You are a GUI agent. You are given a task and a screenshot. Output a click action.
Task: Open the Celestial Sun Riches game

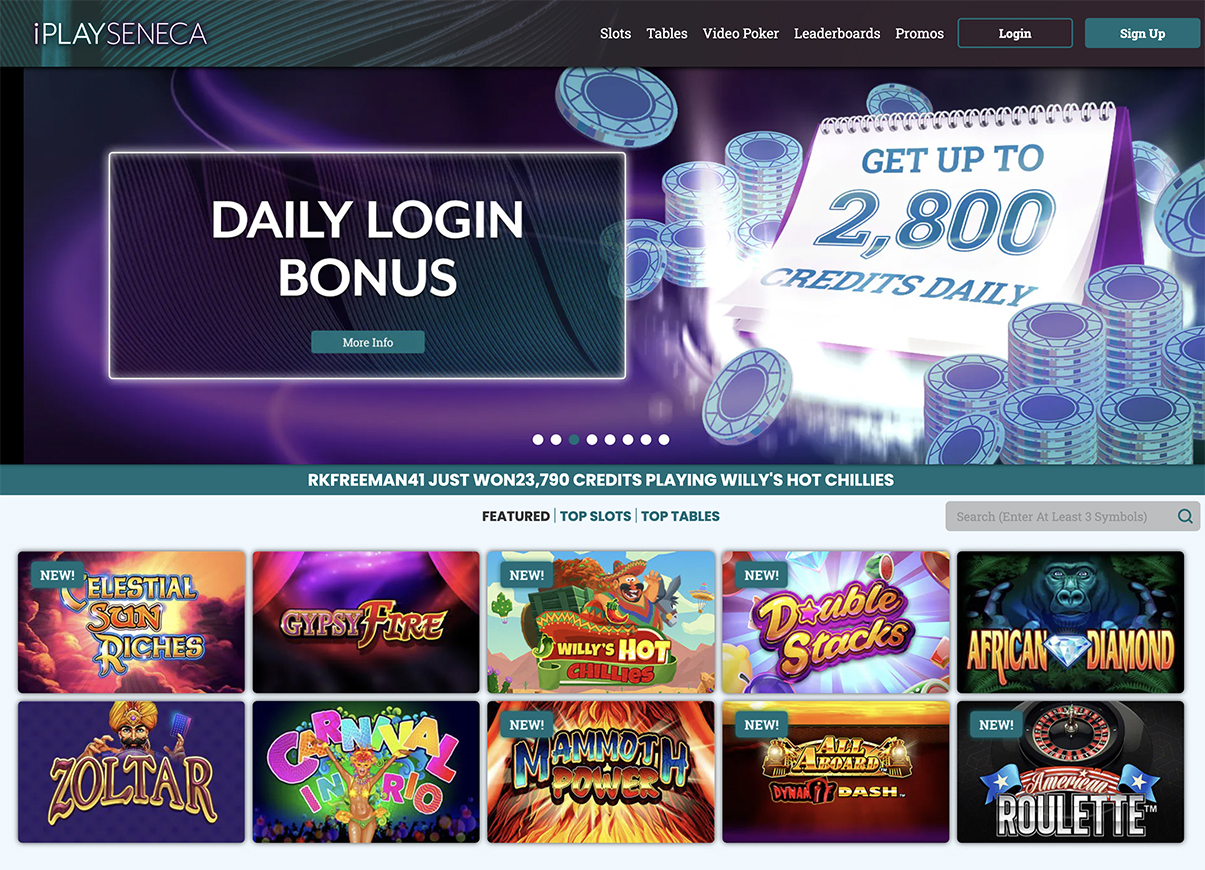pos(131,622)
